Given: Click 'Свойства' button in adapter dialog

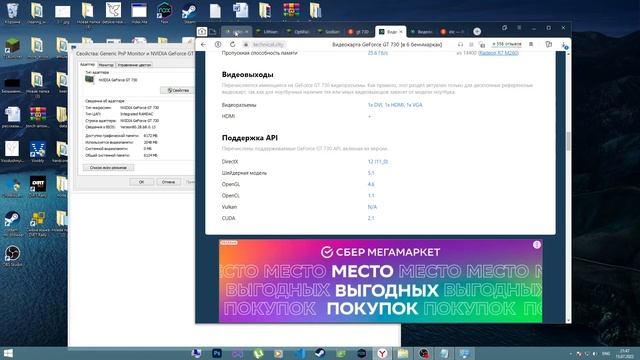Looking at the screenshot, I should pos(178,90).
